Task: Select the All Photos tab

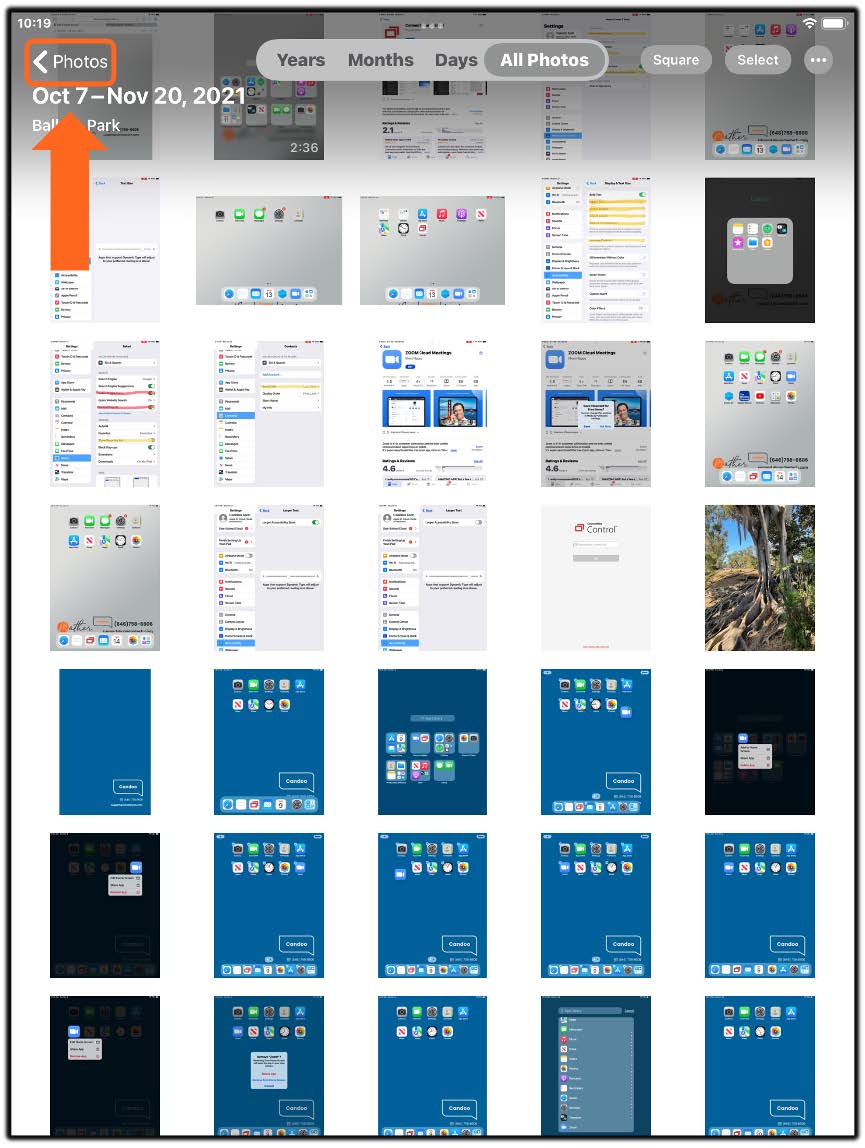Action: point(544,60)
